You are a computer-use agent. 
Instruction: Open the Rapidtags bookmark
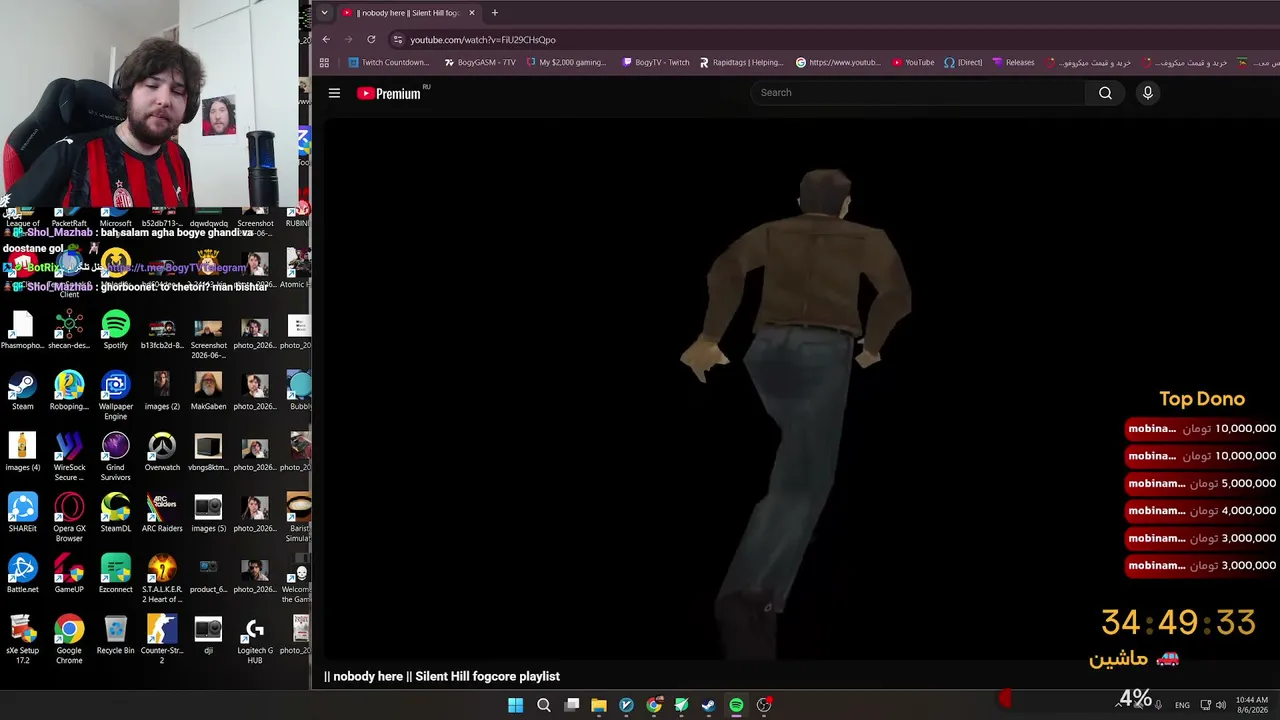coord(741,62)
